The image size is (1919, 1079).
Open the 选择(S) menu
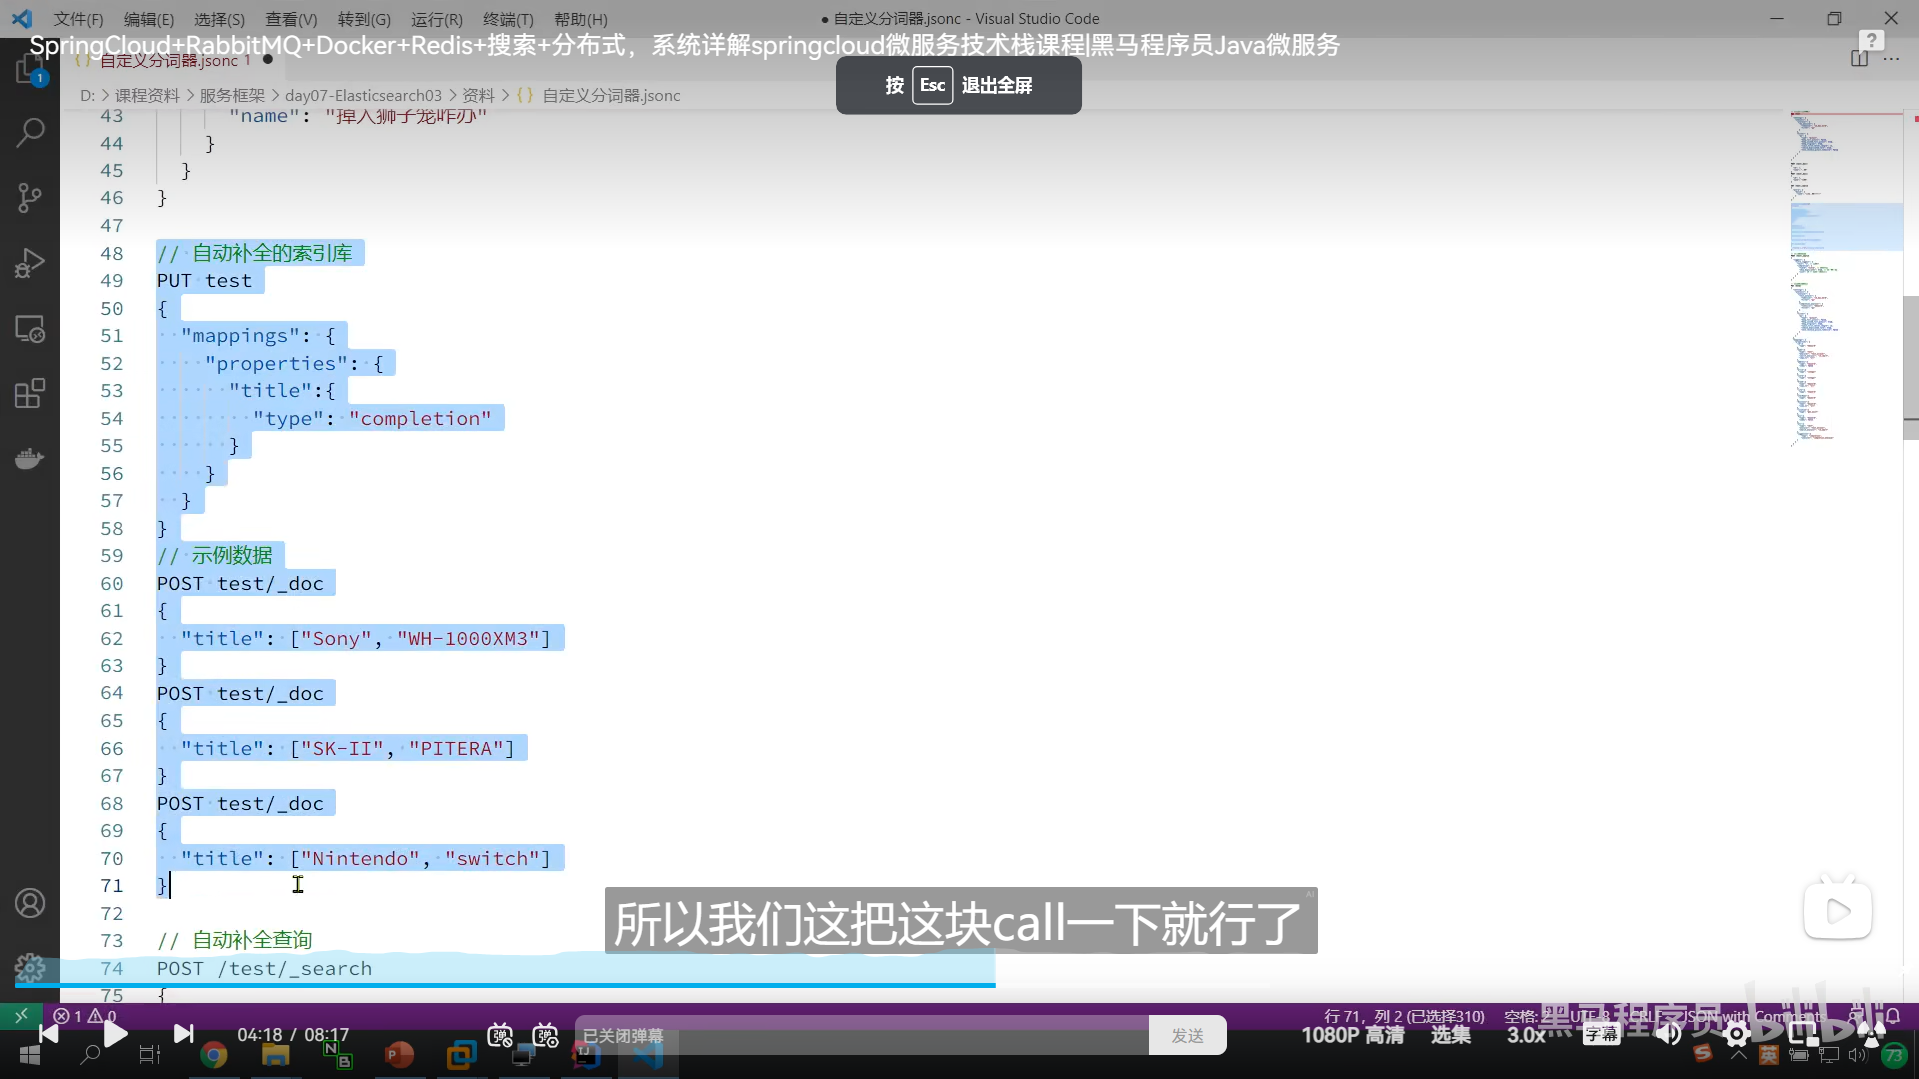coord(219,19)
